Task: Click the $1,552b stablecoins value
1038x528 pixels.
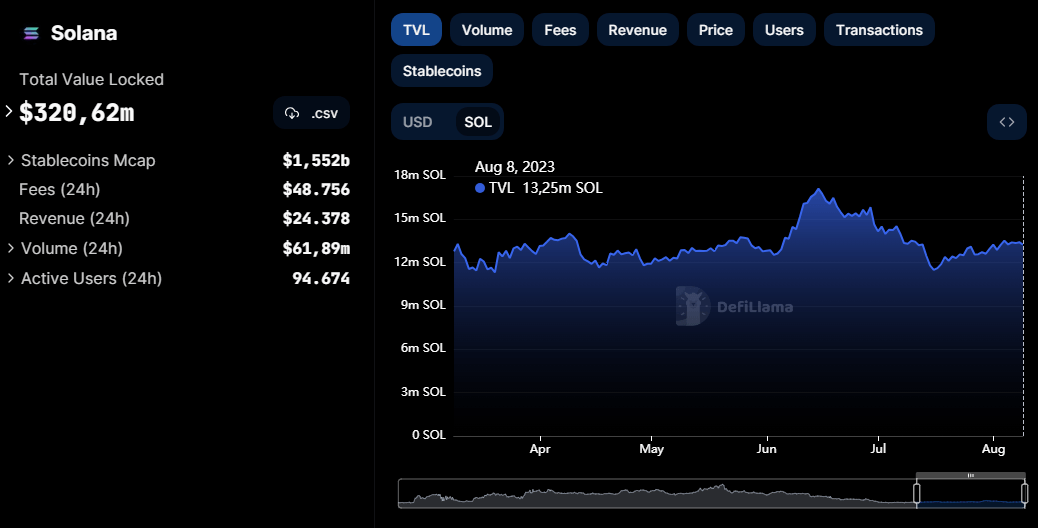Action: coord(316,160)
